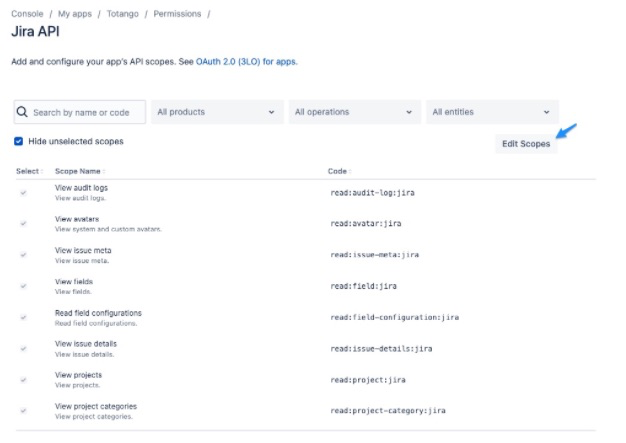626x443 pixels.
Task: Select the View fields scope name
Action: click(x=74, y=281)
